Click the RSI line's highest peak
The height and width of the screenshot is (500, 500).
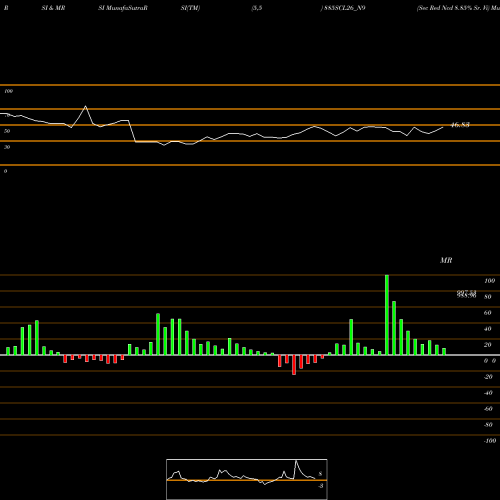click(86, 106)
